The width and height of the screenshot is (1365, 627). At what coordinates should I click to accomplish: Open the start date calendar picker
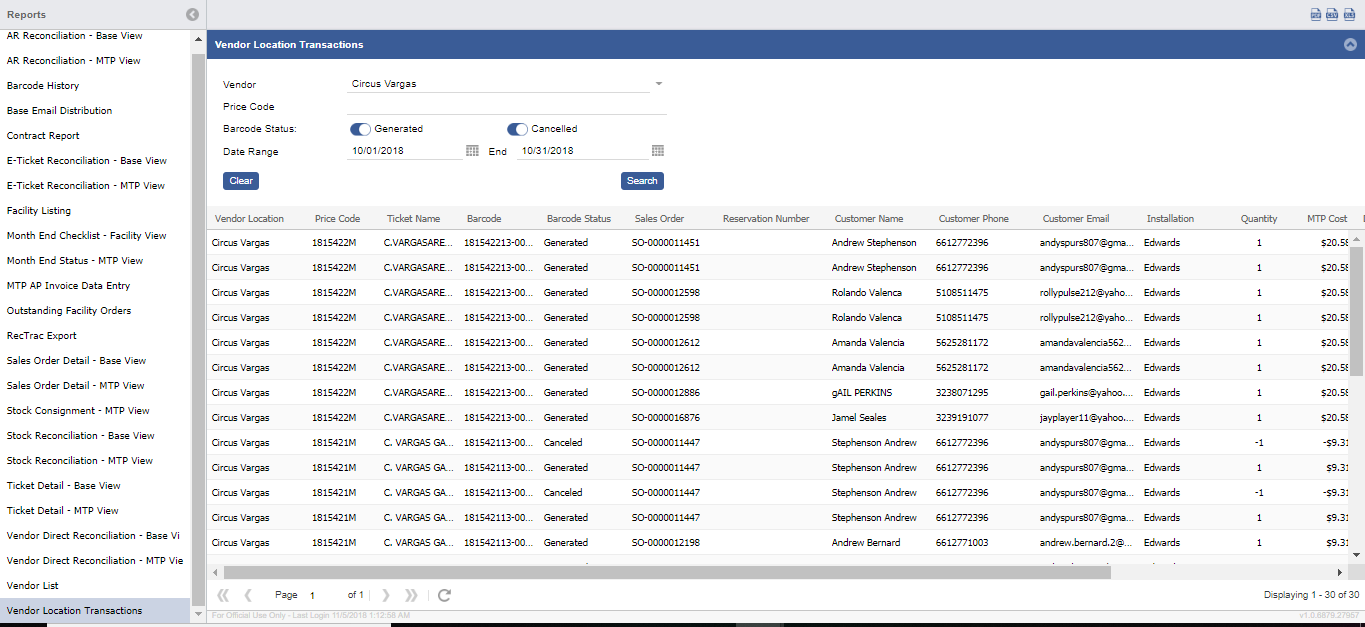click(472, 151)
